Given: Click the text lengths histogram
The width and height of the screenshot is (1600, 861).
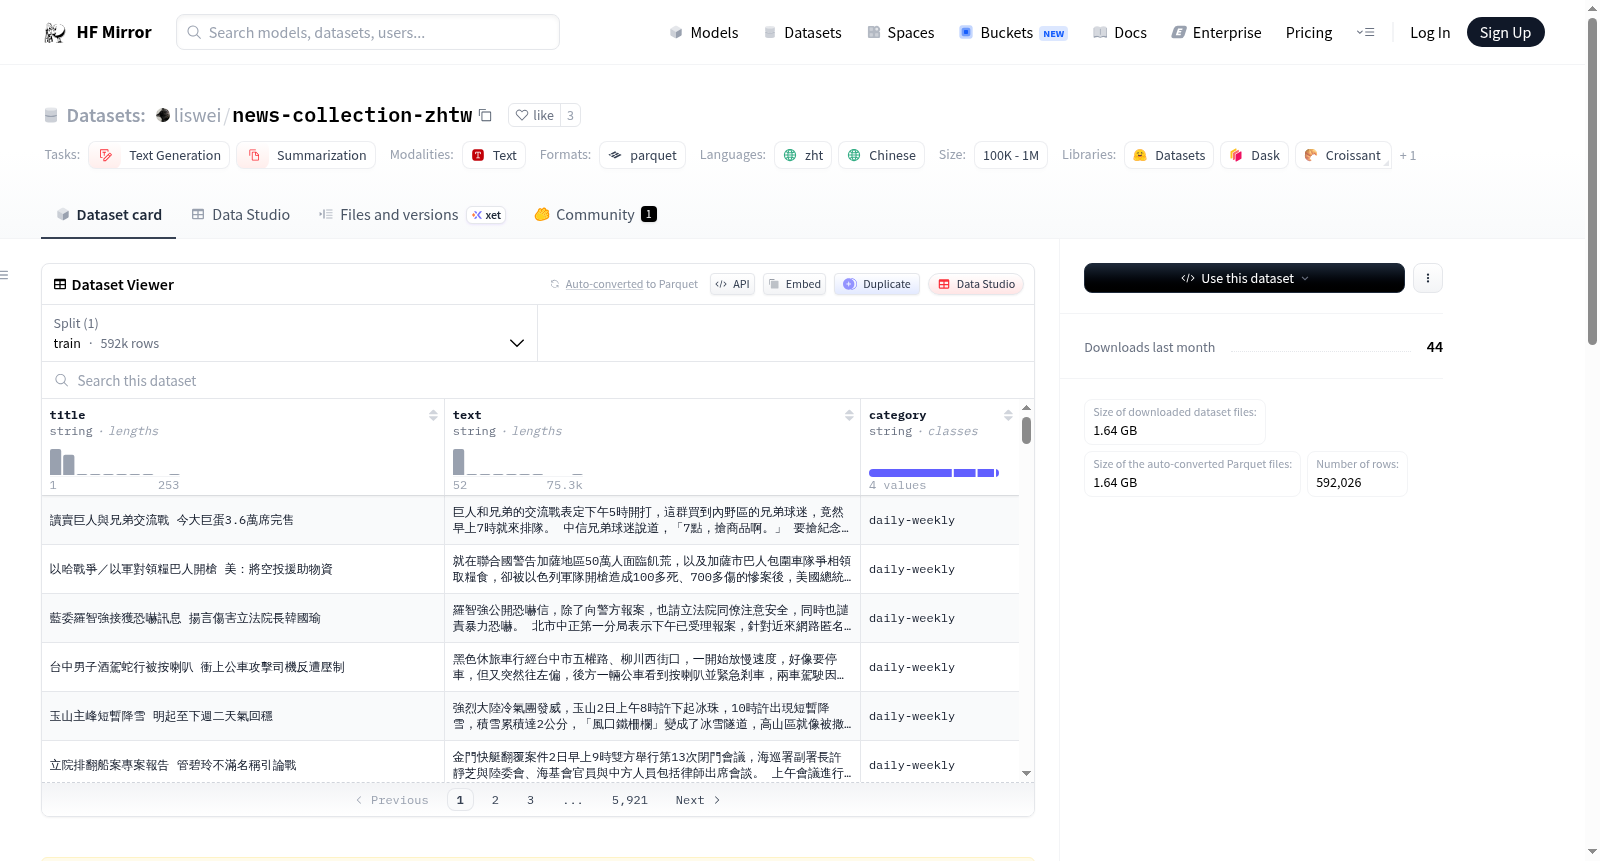Looking at the screenshot, I should click(517, 462).
